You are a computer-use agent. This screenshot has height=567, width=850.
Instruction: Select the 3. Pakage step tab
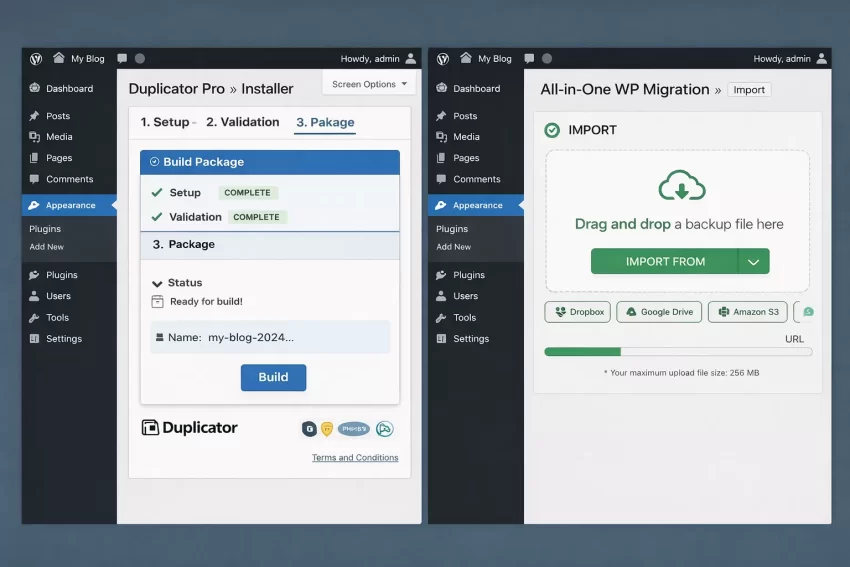click(325, 123)
